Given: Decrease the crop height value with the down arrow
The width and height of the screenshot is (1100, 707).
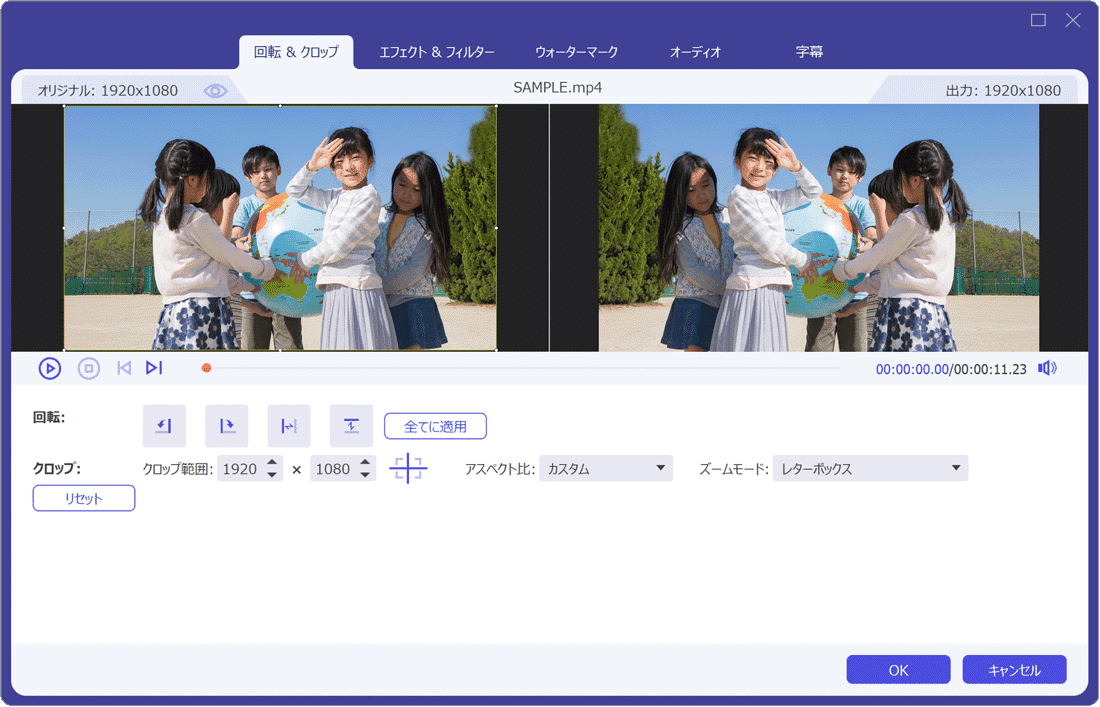Looking at the screenshot, I should (x=365, y=475).
